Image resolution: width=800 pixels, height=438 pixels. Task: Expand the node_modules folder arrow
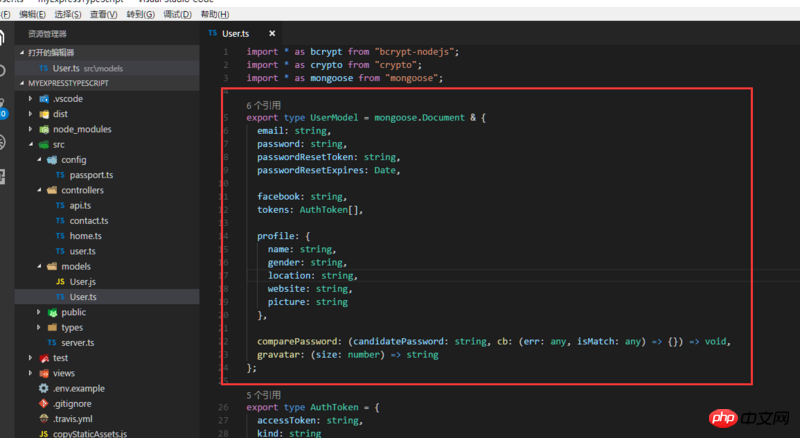[x=31, y=129]
